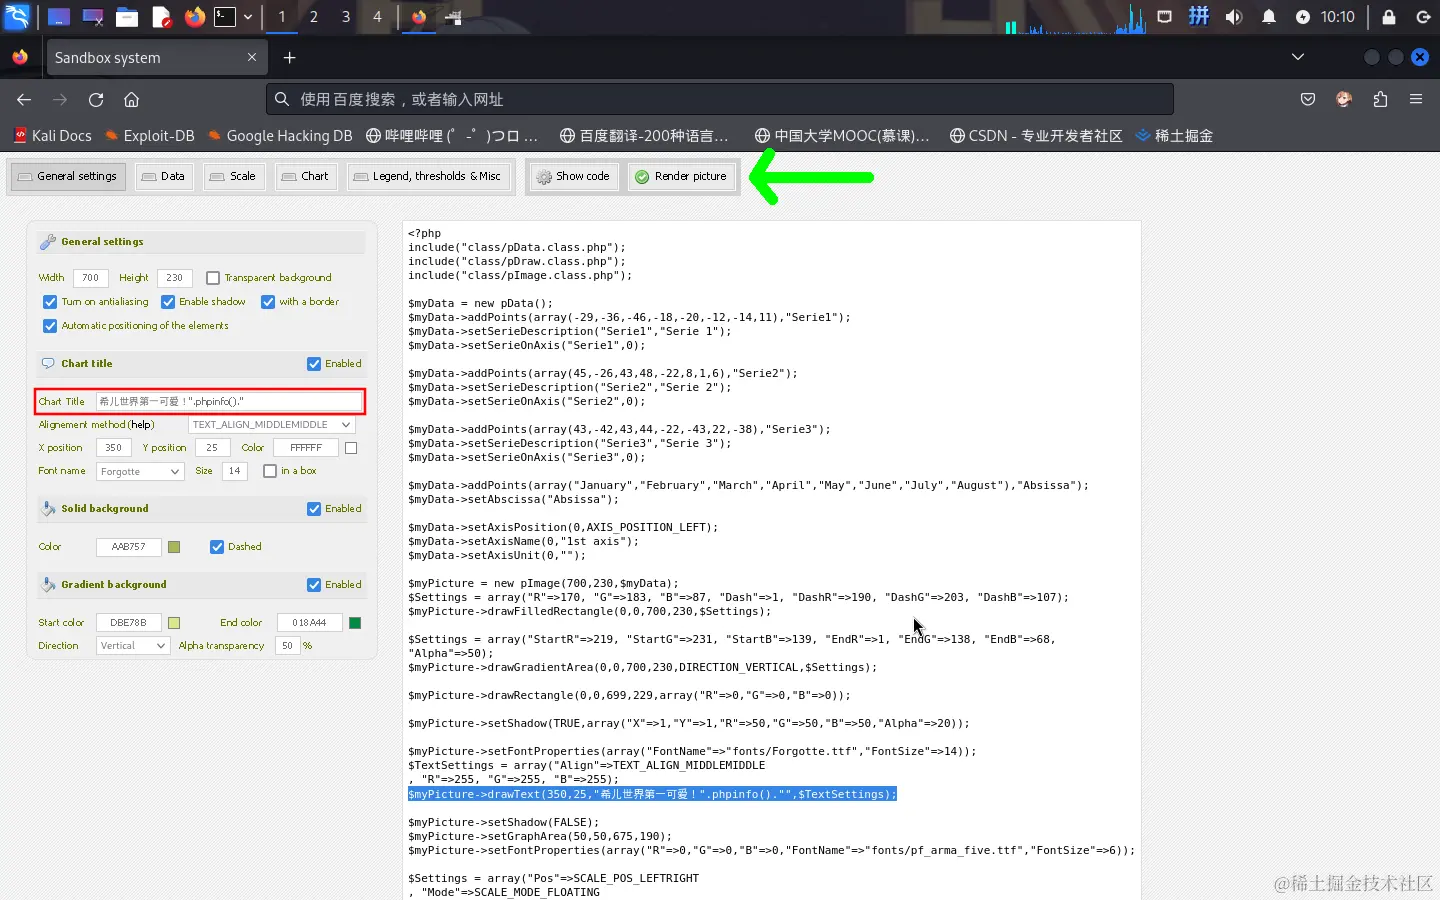
Task: Disable the Enable shadow option
Action: click(168, 302)
